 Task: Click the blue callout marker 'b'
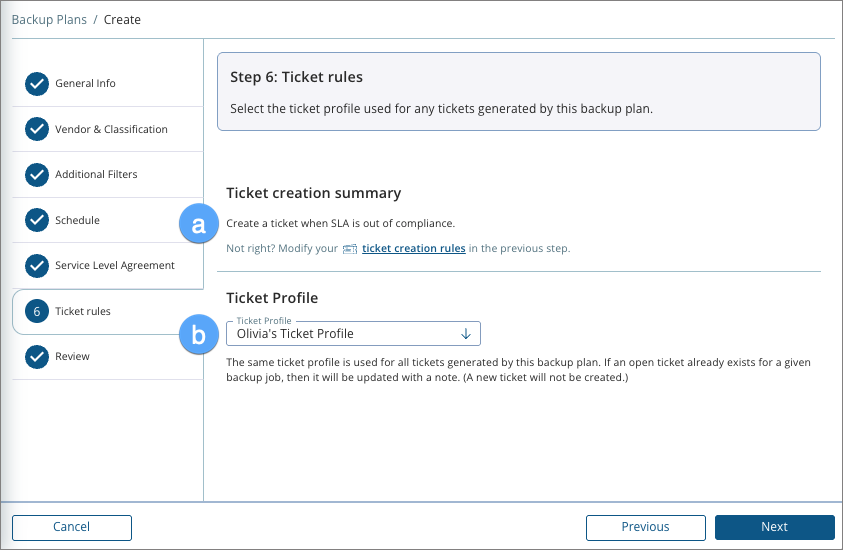point(199,336)
